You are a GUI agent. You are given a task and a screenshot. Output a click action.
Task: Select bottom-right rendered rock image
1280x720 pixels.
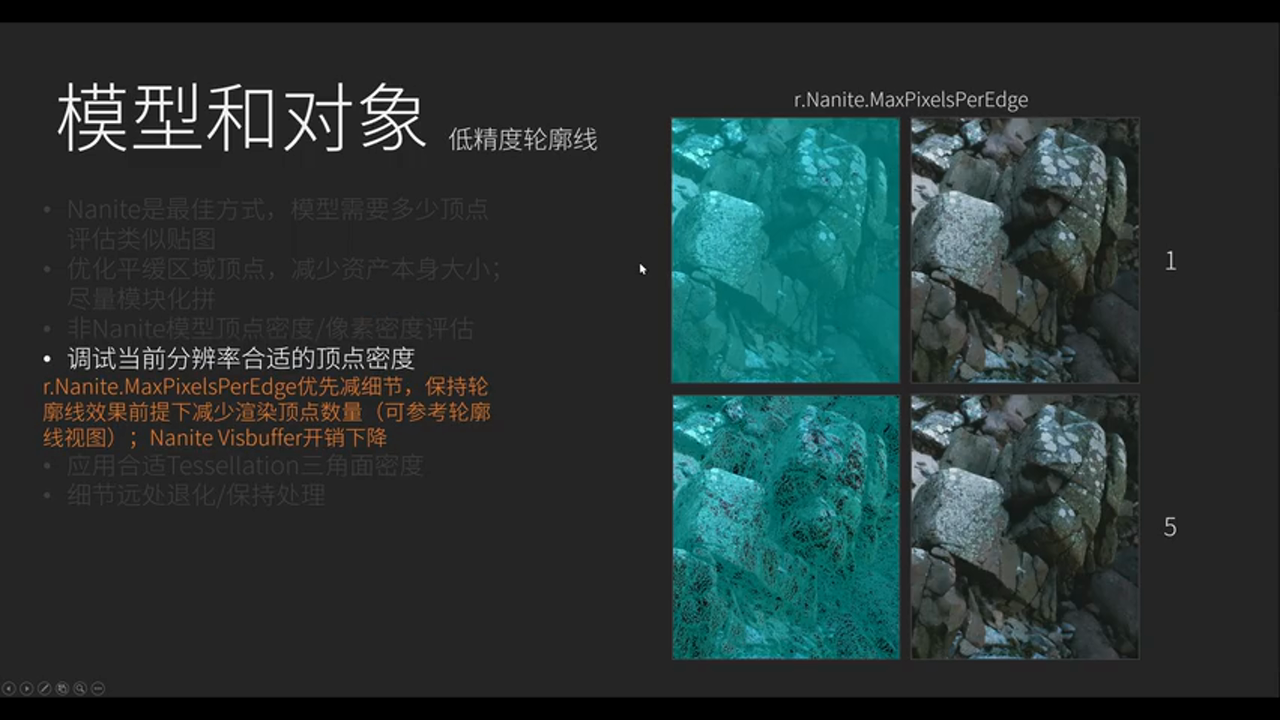coord(1024,527)
